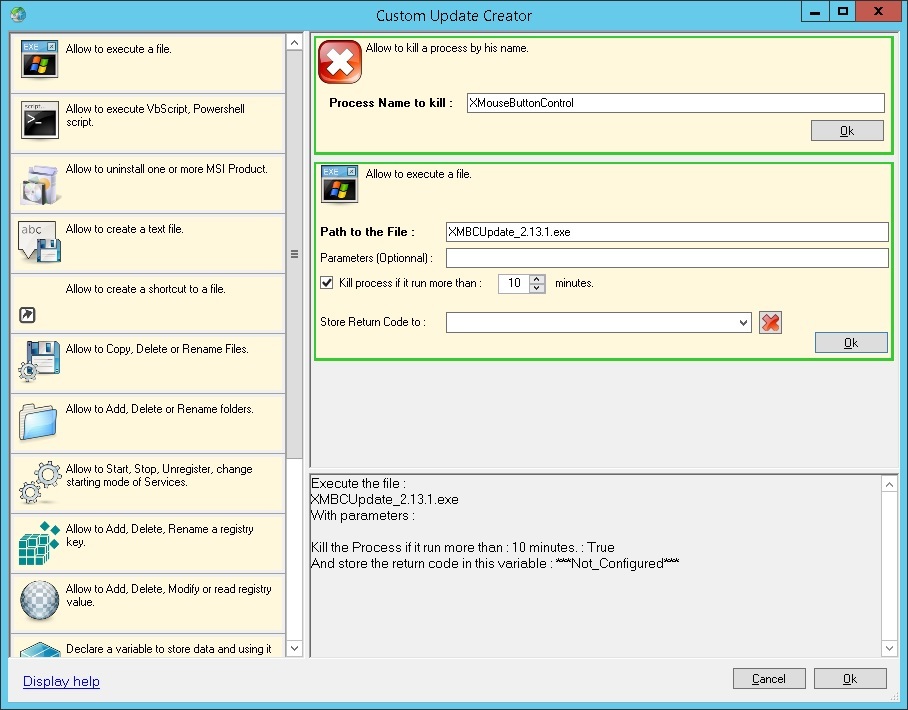Image resolution: width=908 pixels, height=710 pixels.
Task: Select 'Allow to Add, Delete or Rename folders.'
Action: coord(160,409)
